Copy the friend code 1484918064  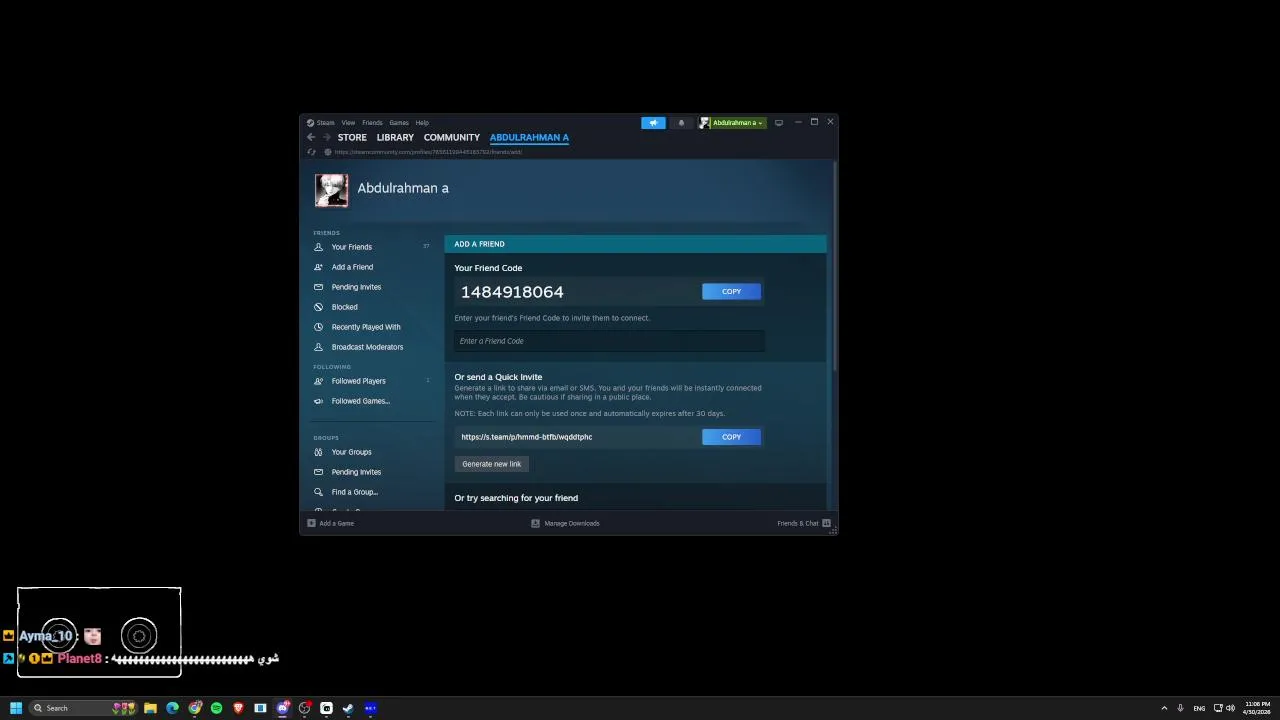pyautogui.click(x=731, y=291)
